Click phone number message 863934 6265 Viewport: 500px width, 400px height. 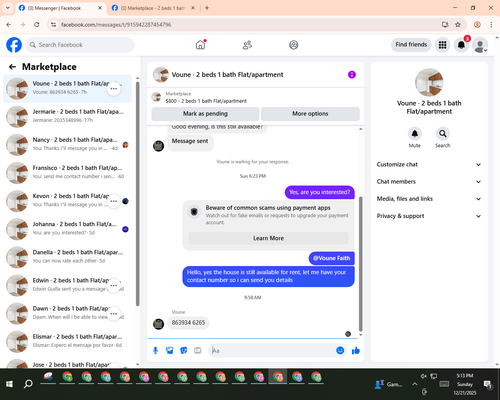coord(188,323)
